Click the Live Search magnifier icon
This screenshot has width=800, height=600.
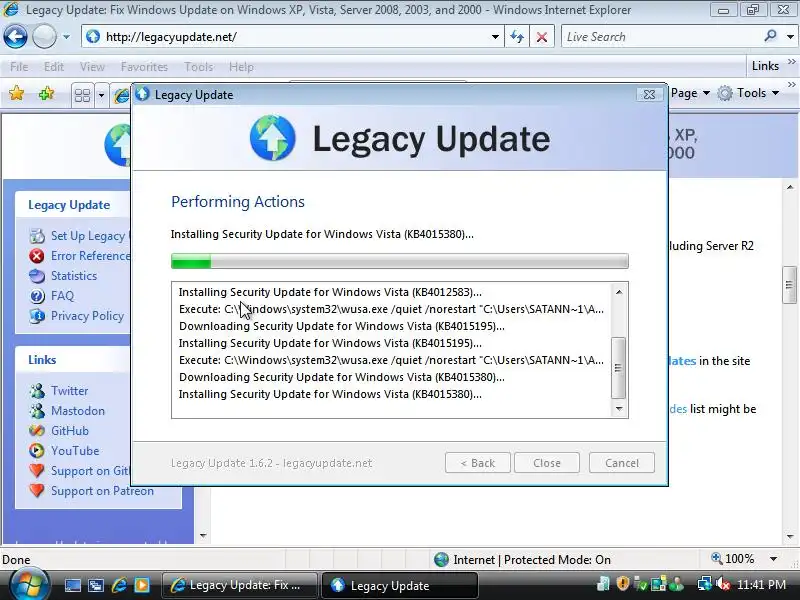(770, 36)
